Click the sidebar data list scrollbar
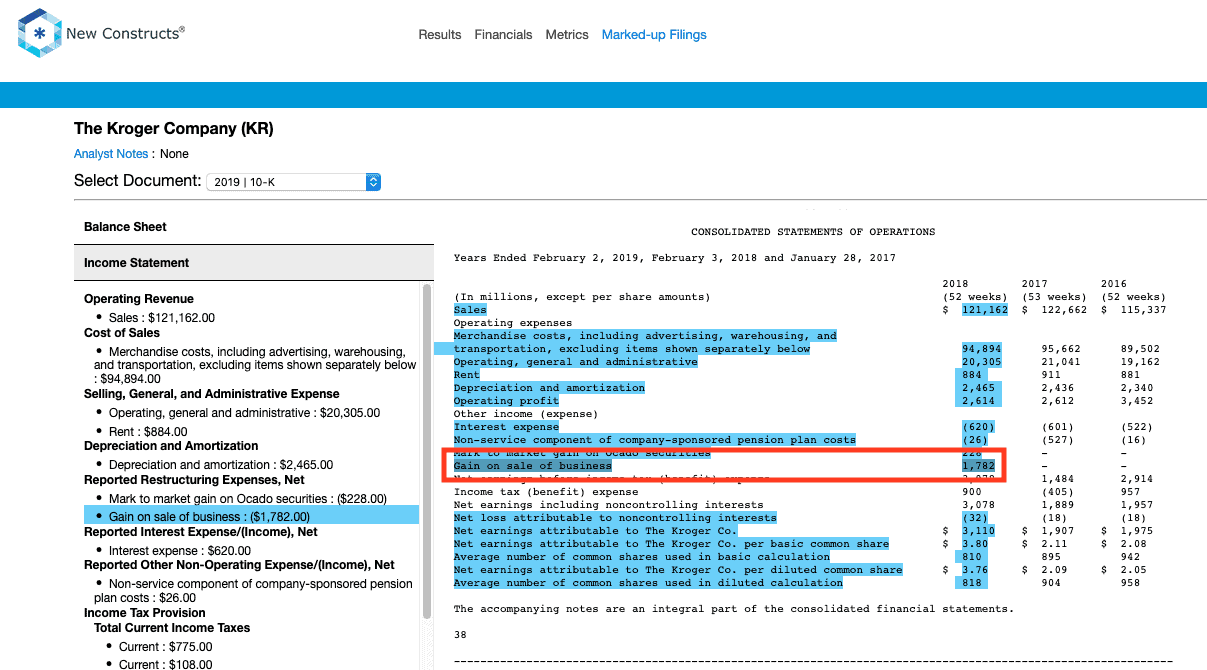This screenshot has width=1207, height=670. tap(427, 450)
